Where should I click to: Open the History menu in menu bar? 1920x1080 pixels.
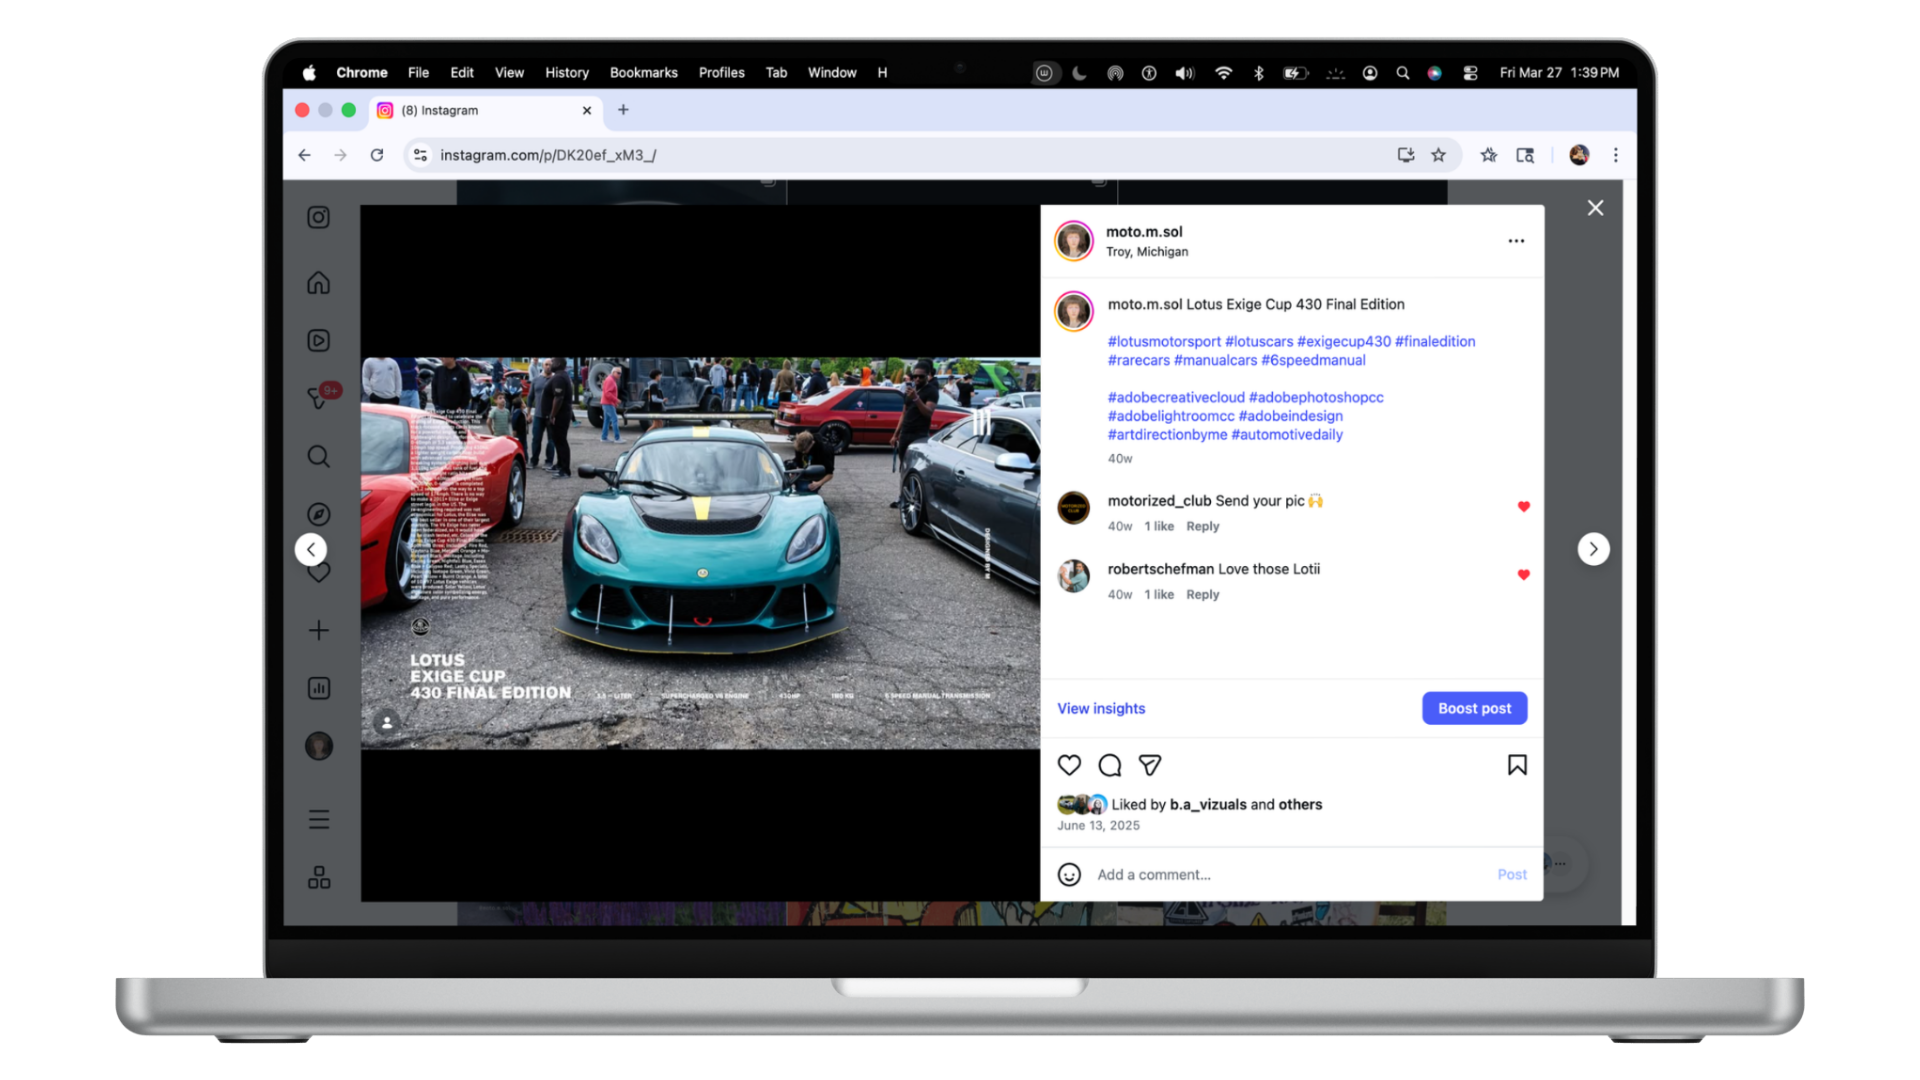[x=566, y=73]
